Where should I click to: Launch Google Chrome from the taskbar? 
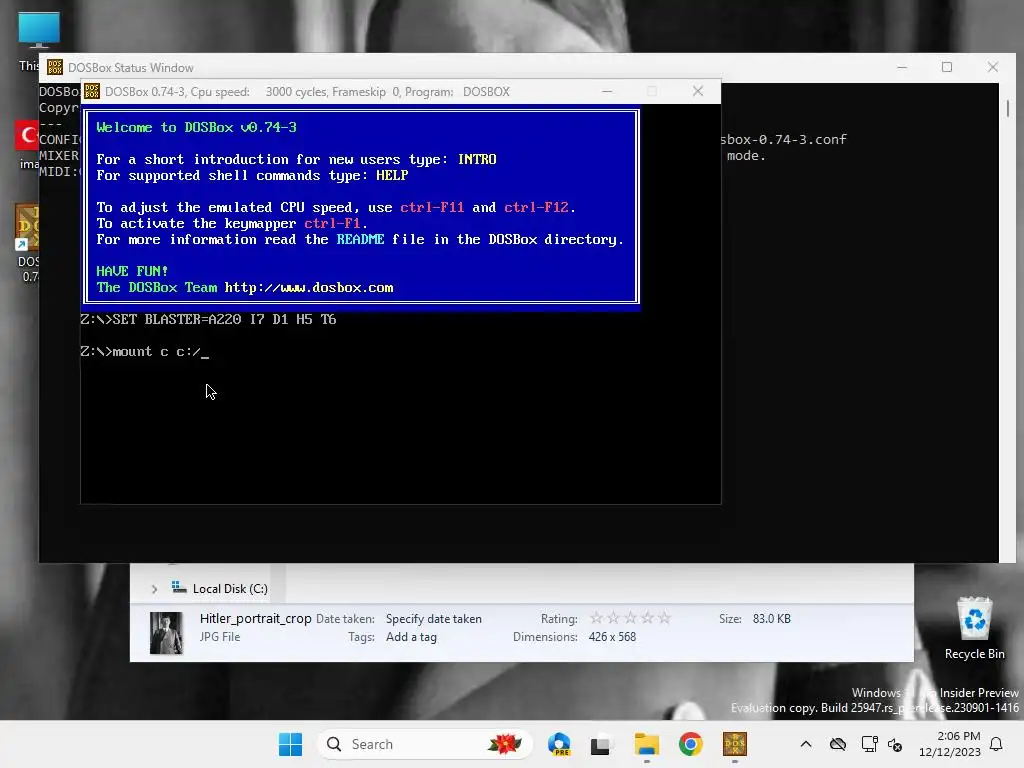point(690,744)
